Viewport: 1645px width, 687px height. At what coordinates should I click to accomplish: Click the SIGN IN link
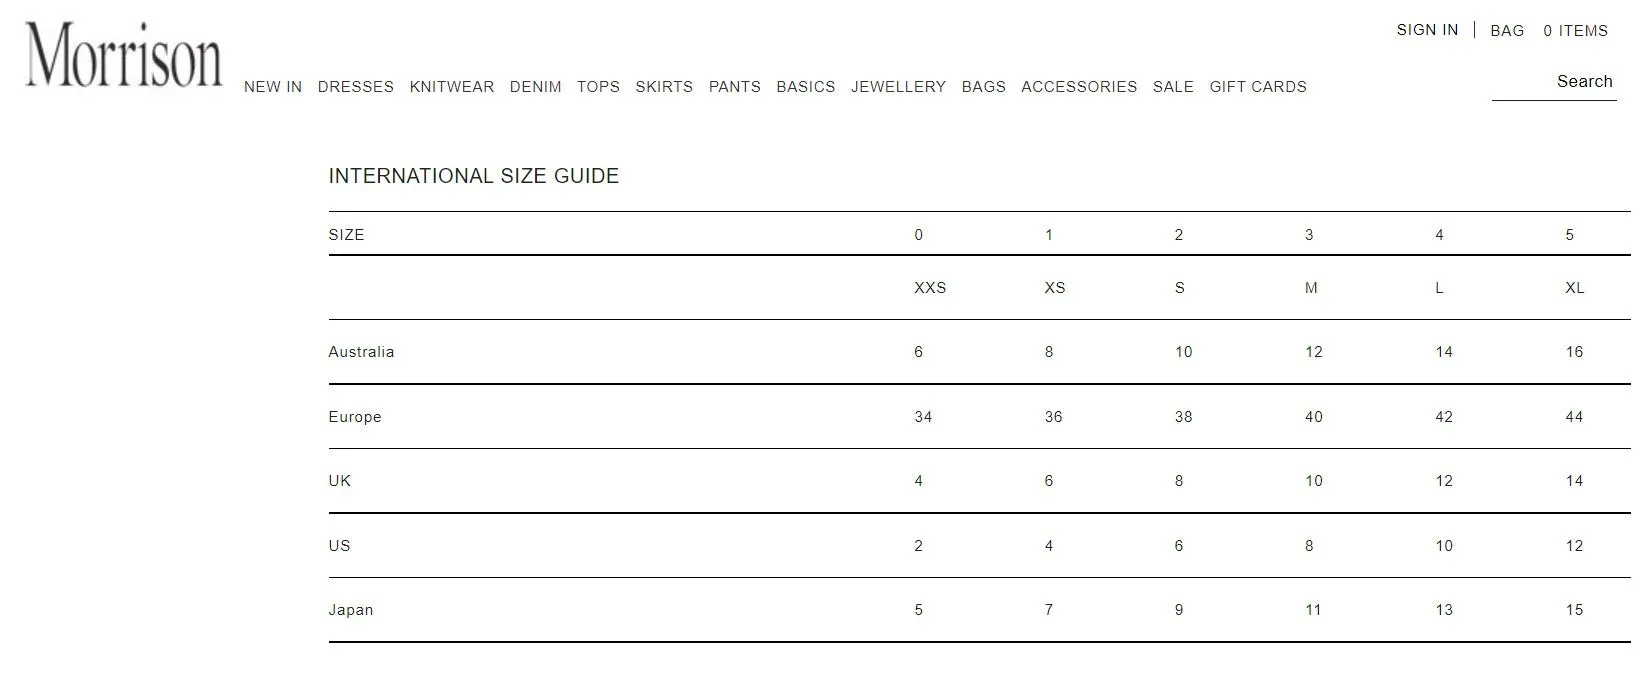1428,30
